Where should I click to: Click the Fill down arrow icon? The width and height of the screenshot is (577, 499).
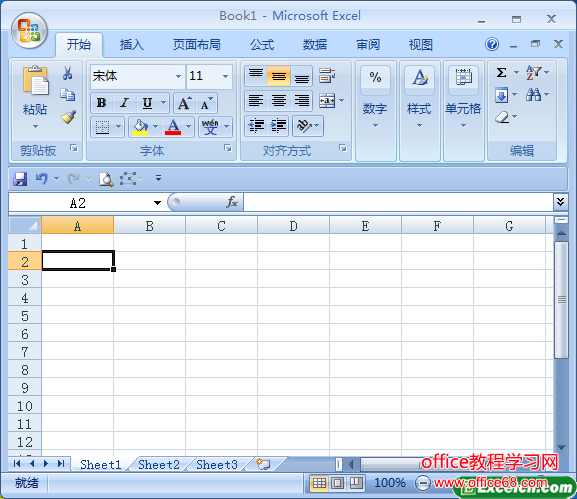(x=502, y=95)
